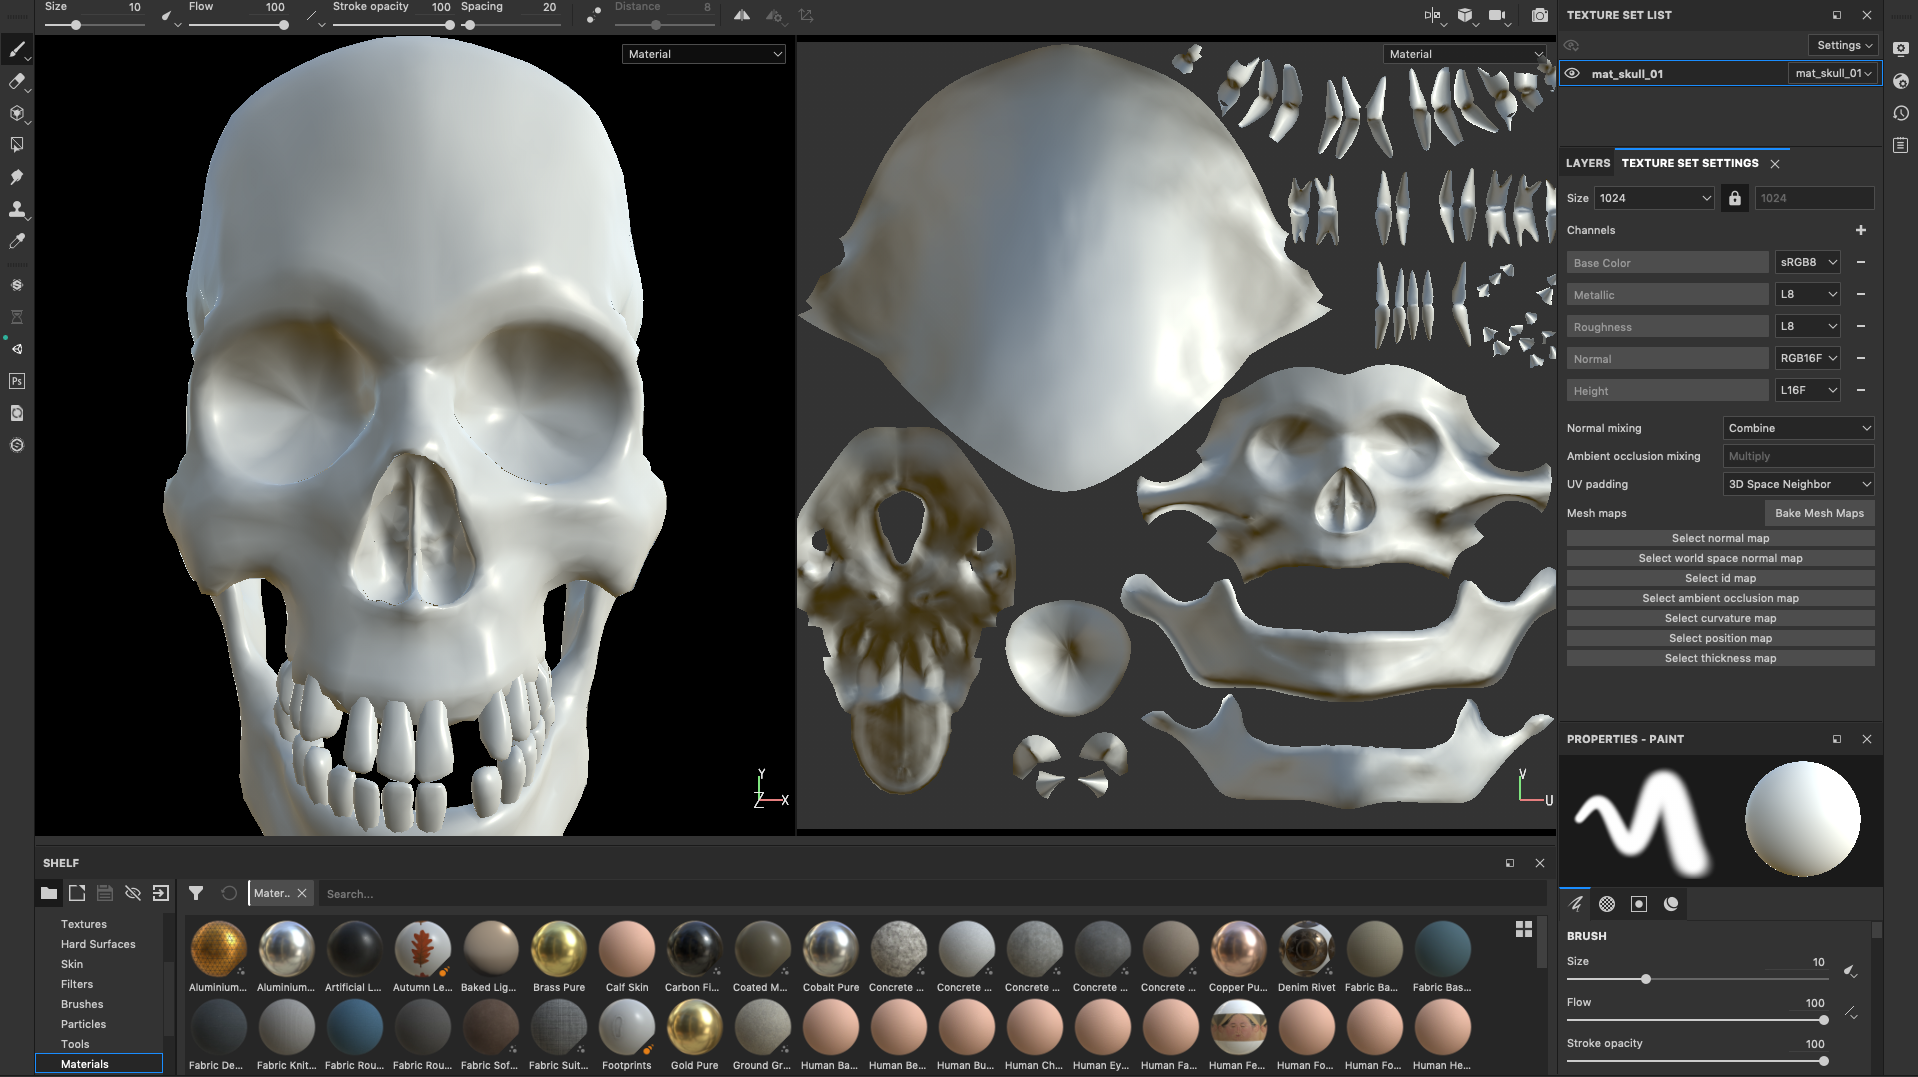The image size is (1918, 1077).
Task: Click the Select normal map button
Action: click(1720, 538)
